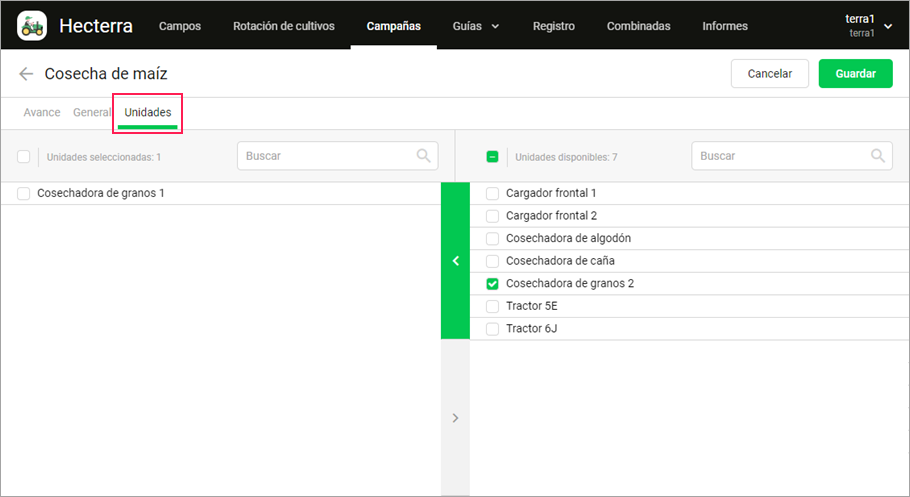Select Cosechadora de granos 1 checkbox
Image resolution: width=910 pixels, height=497 pixels.
[23, 193]
